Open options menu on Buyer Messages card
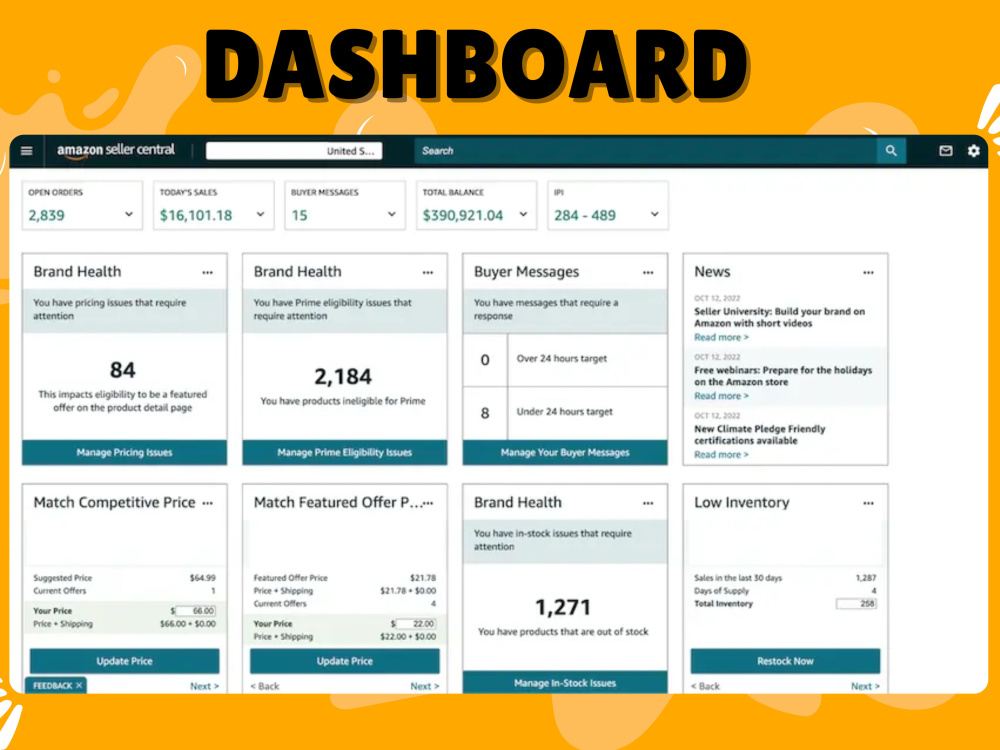The height and width of the screenshot is (750, 1000). (x=648, y=272)
